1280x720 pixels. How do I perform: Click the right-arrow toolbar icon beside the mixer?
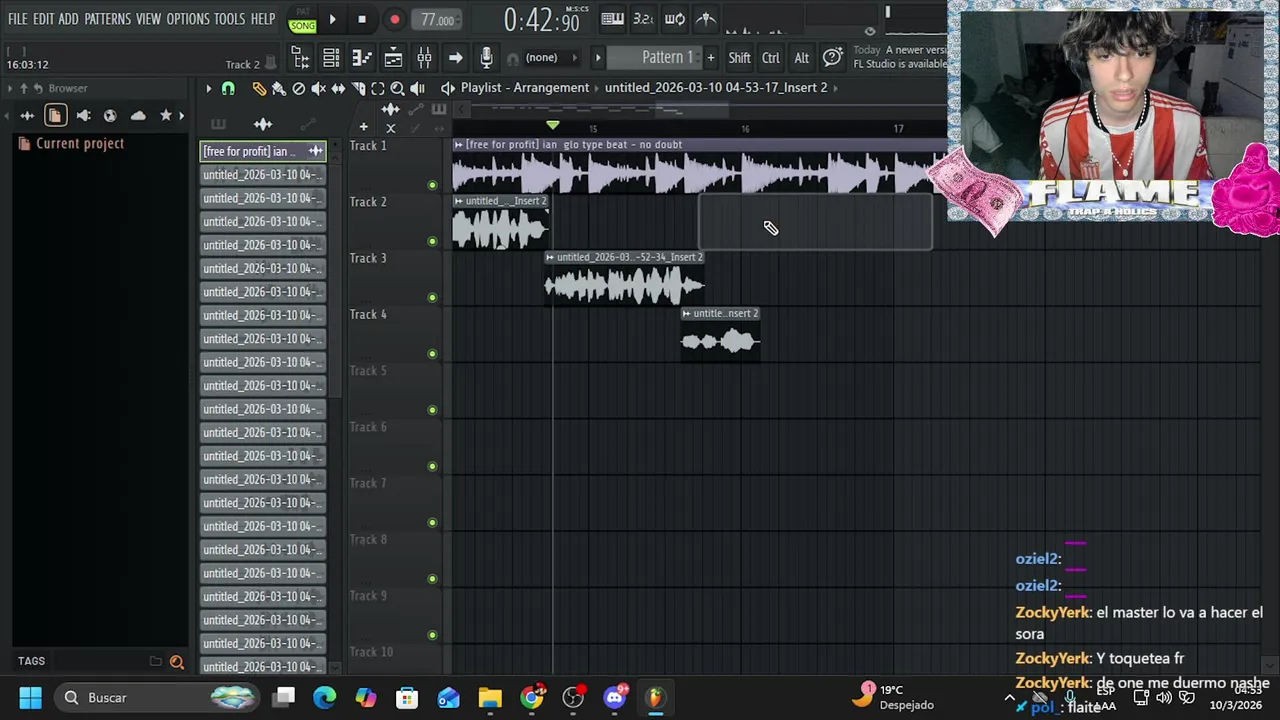pos(455,58)
